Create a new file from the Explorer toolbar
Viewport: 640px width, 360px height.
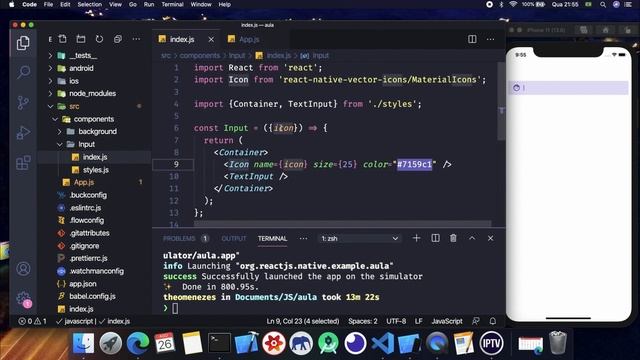[x=62, y=39]
